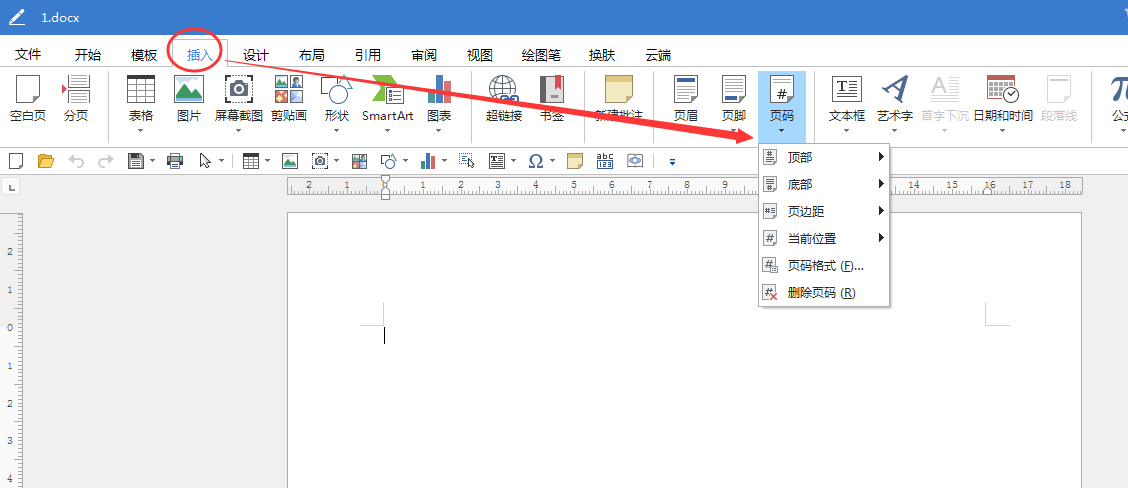The image size is (1128, 488).
Task: Open the 文件 menu tab
Action: 28,55
